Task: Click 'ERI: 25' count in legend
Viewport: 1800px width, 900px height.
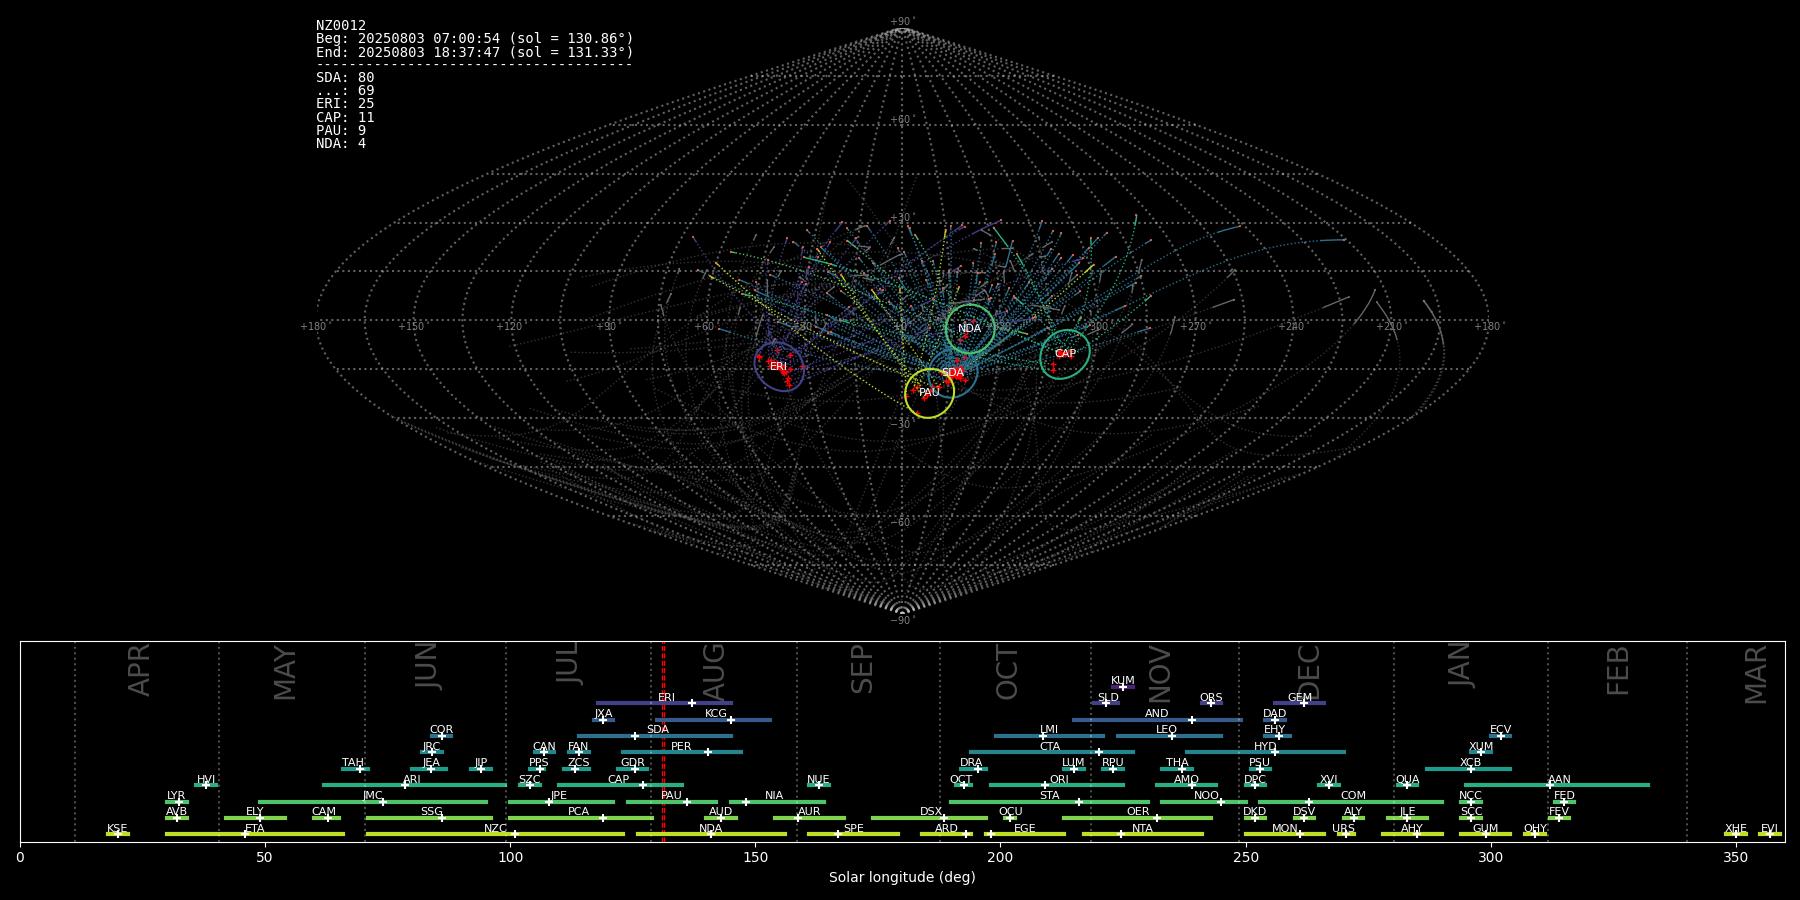Action: tap(345, 104)
